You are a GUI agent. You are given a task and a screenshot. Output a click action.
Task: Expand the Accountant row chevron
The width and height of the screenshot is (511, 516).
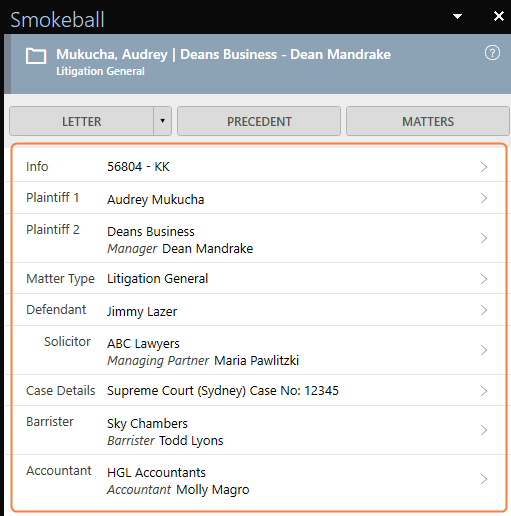(x=484, y=479)
